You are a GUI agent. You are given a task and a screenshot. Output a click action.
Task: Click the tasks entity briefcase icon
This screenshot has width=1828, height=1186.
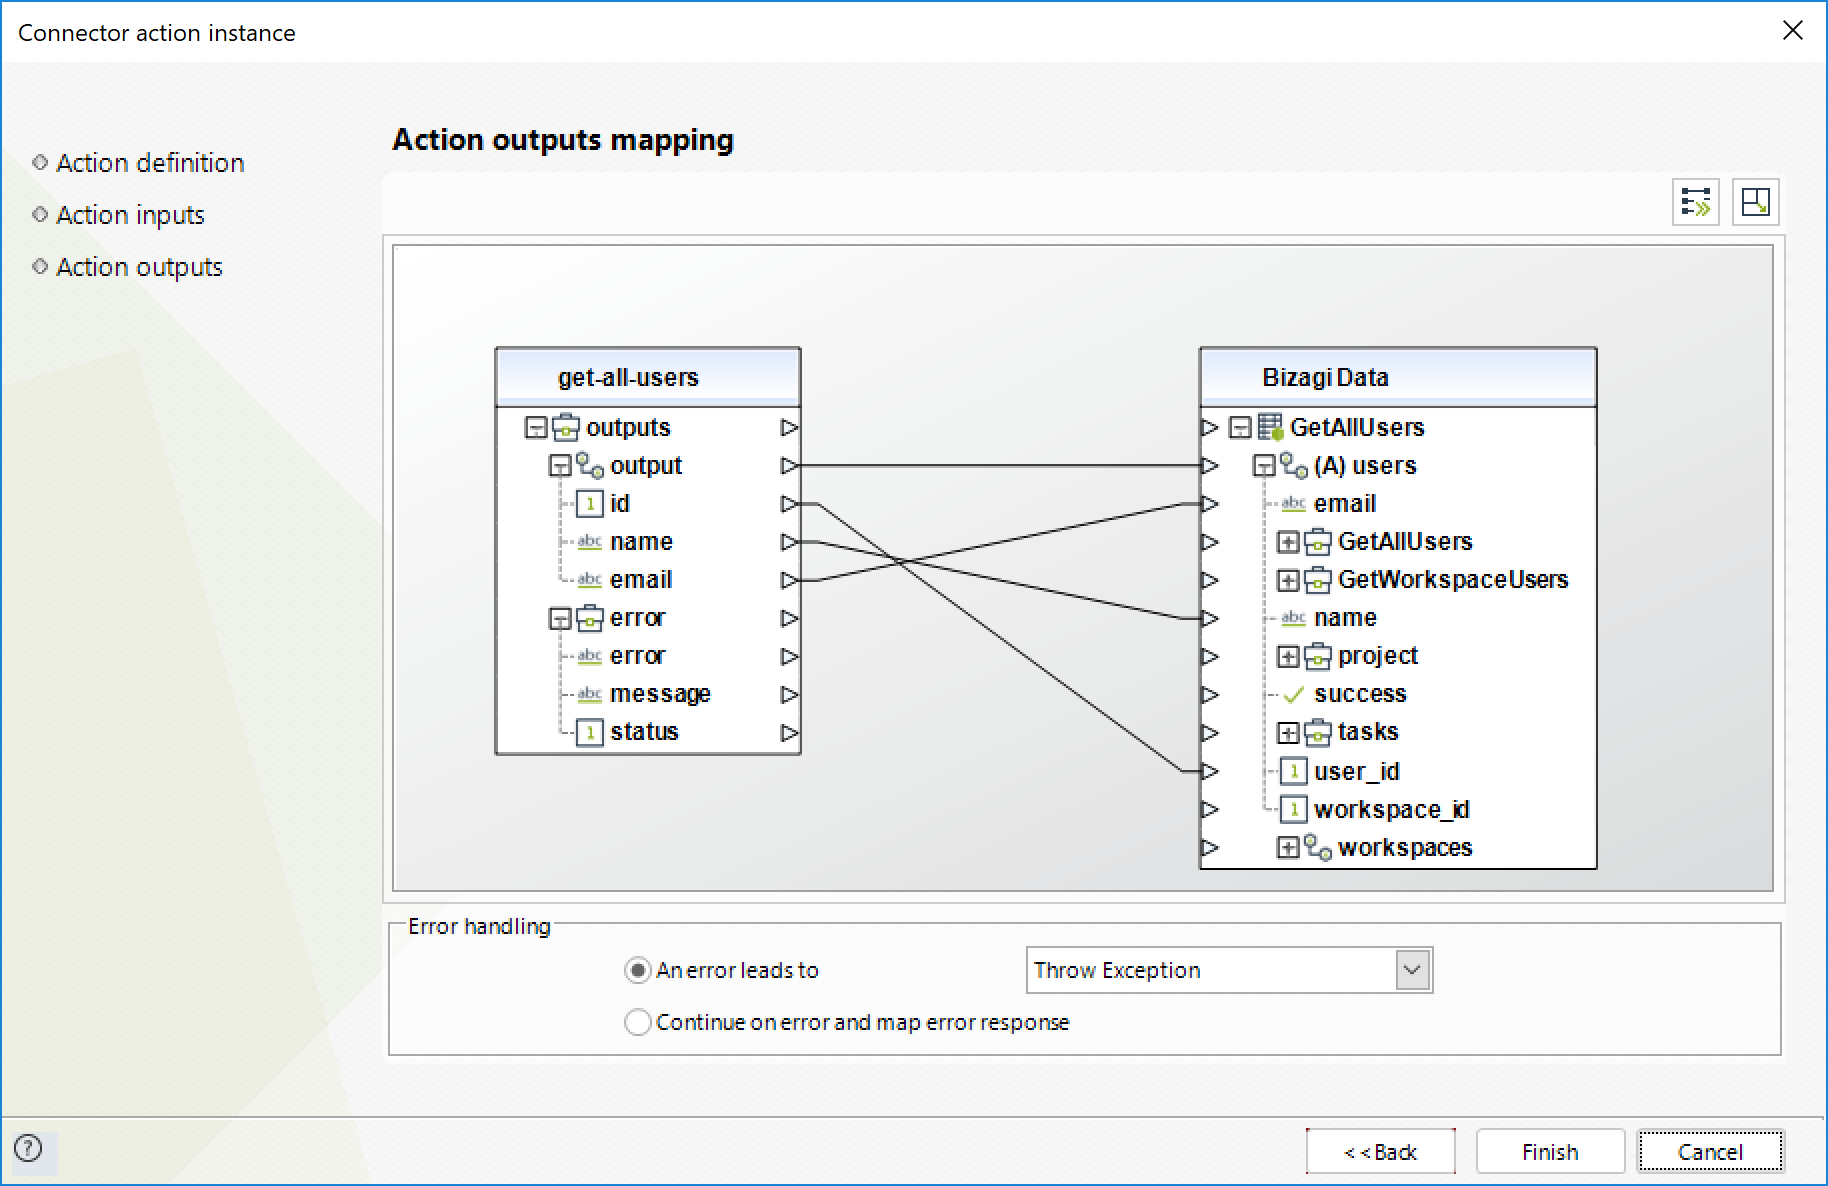point(1318,732)
